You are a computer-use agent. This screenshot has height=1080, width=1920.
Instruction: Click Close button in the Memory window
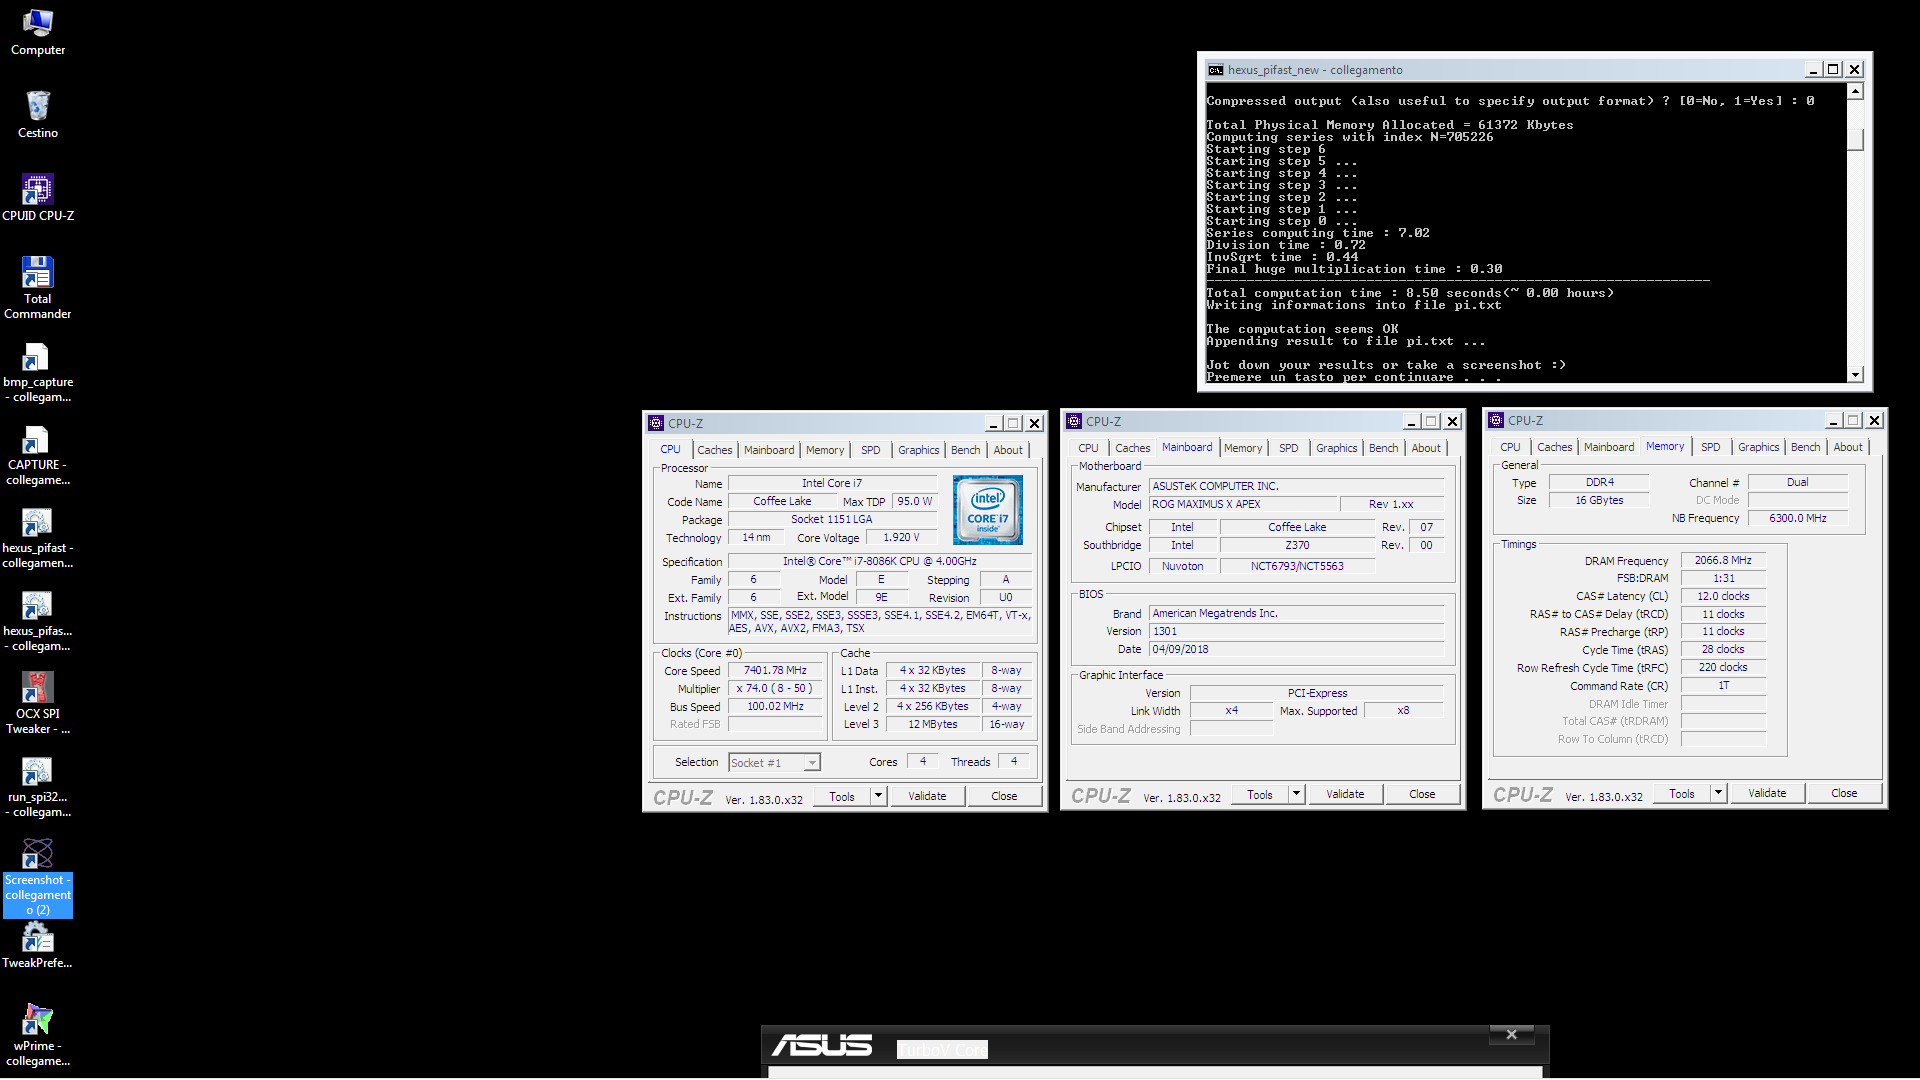click(1844, 793)
